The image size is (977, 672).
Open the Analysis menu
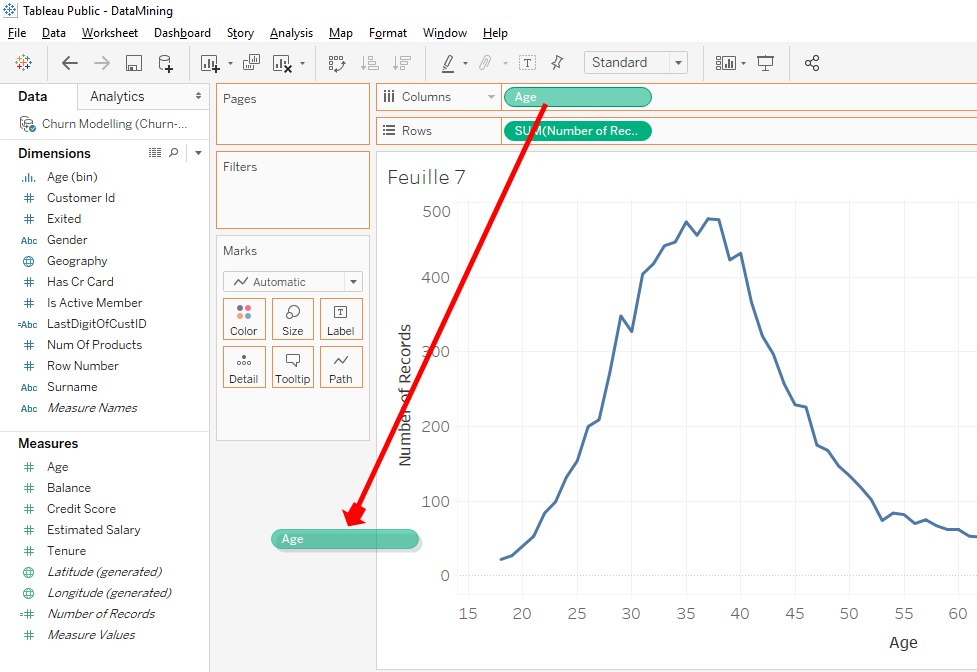(x=291, y=32)
